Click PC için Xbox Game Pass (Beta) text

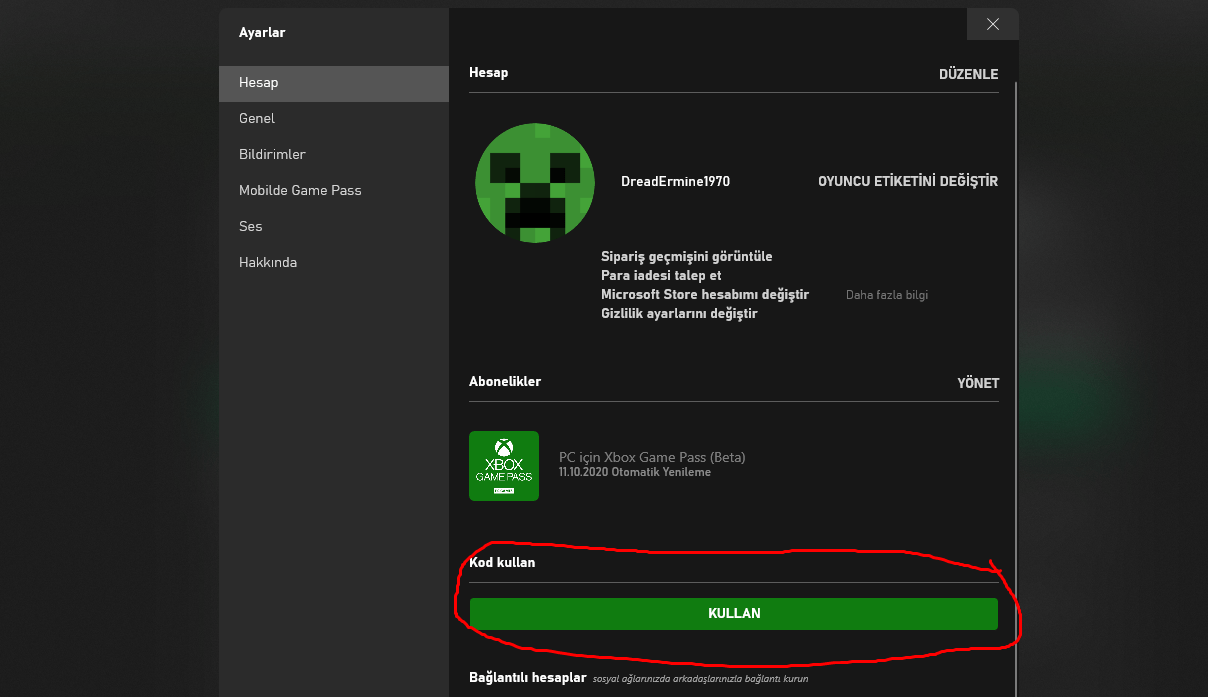[652, 458]
